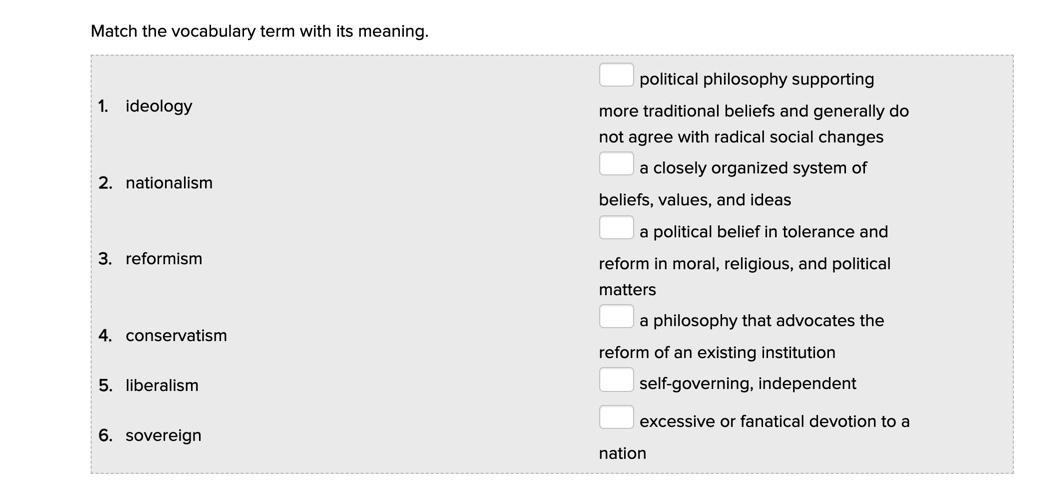The width and height of the screenshot is (1050, 503).
Task: Click the text 'reform of an existing institution'
Action: [x=716, y=353]
